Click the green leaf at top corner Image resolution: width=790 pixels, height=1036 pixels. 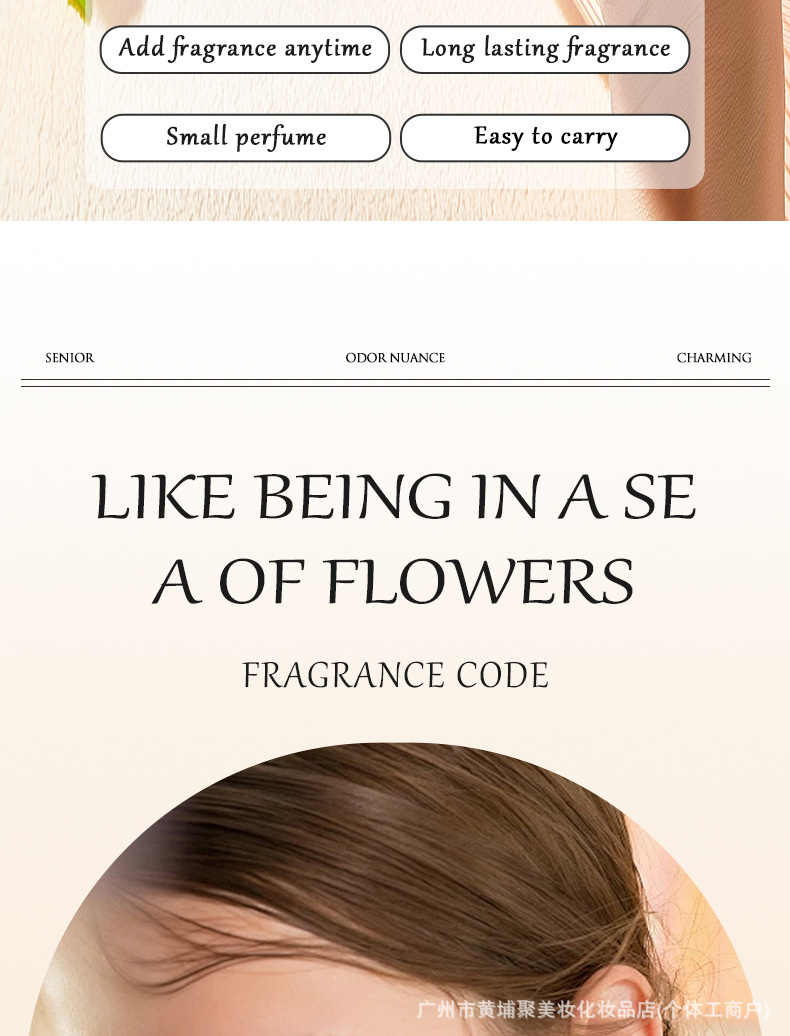click(x=80, y=9)
